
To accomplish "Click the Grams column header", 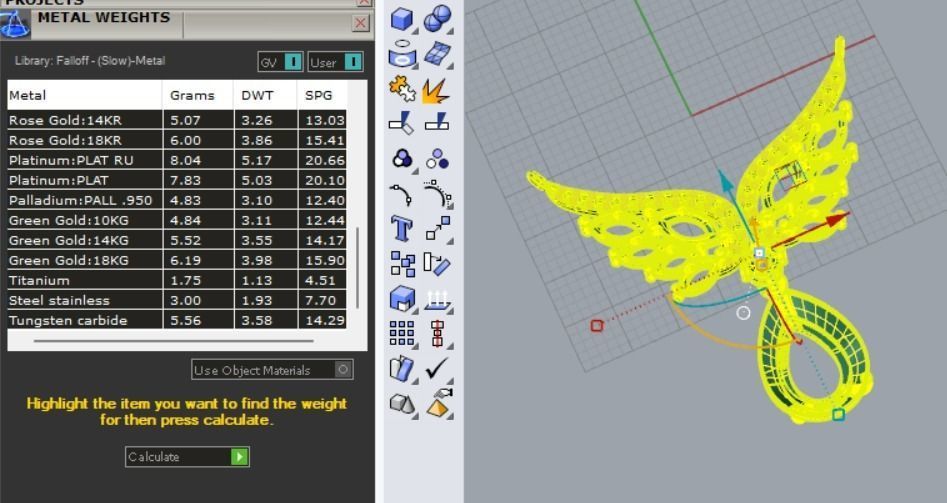I will [197, 95].
